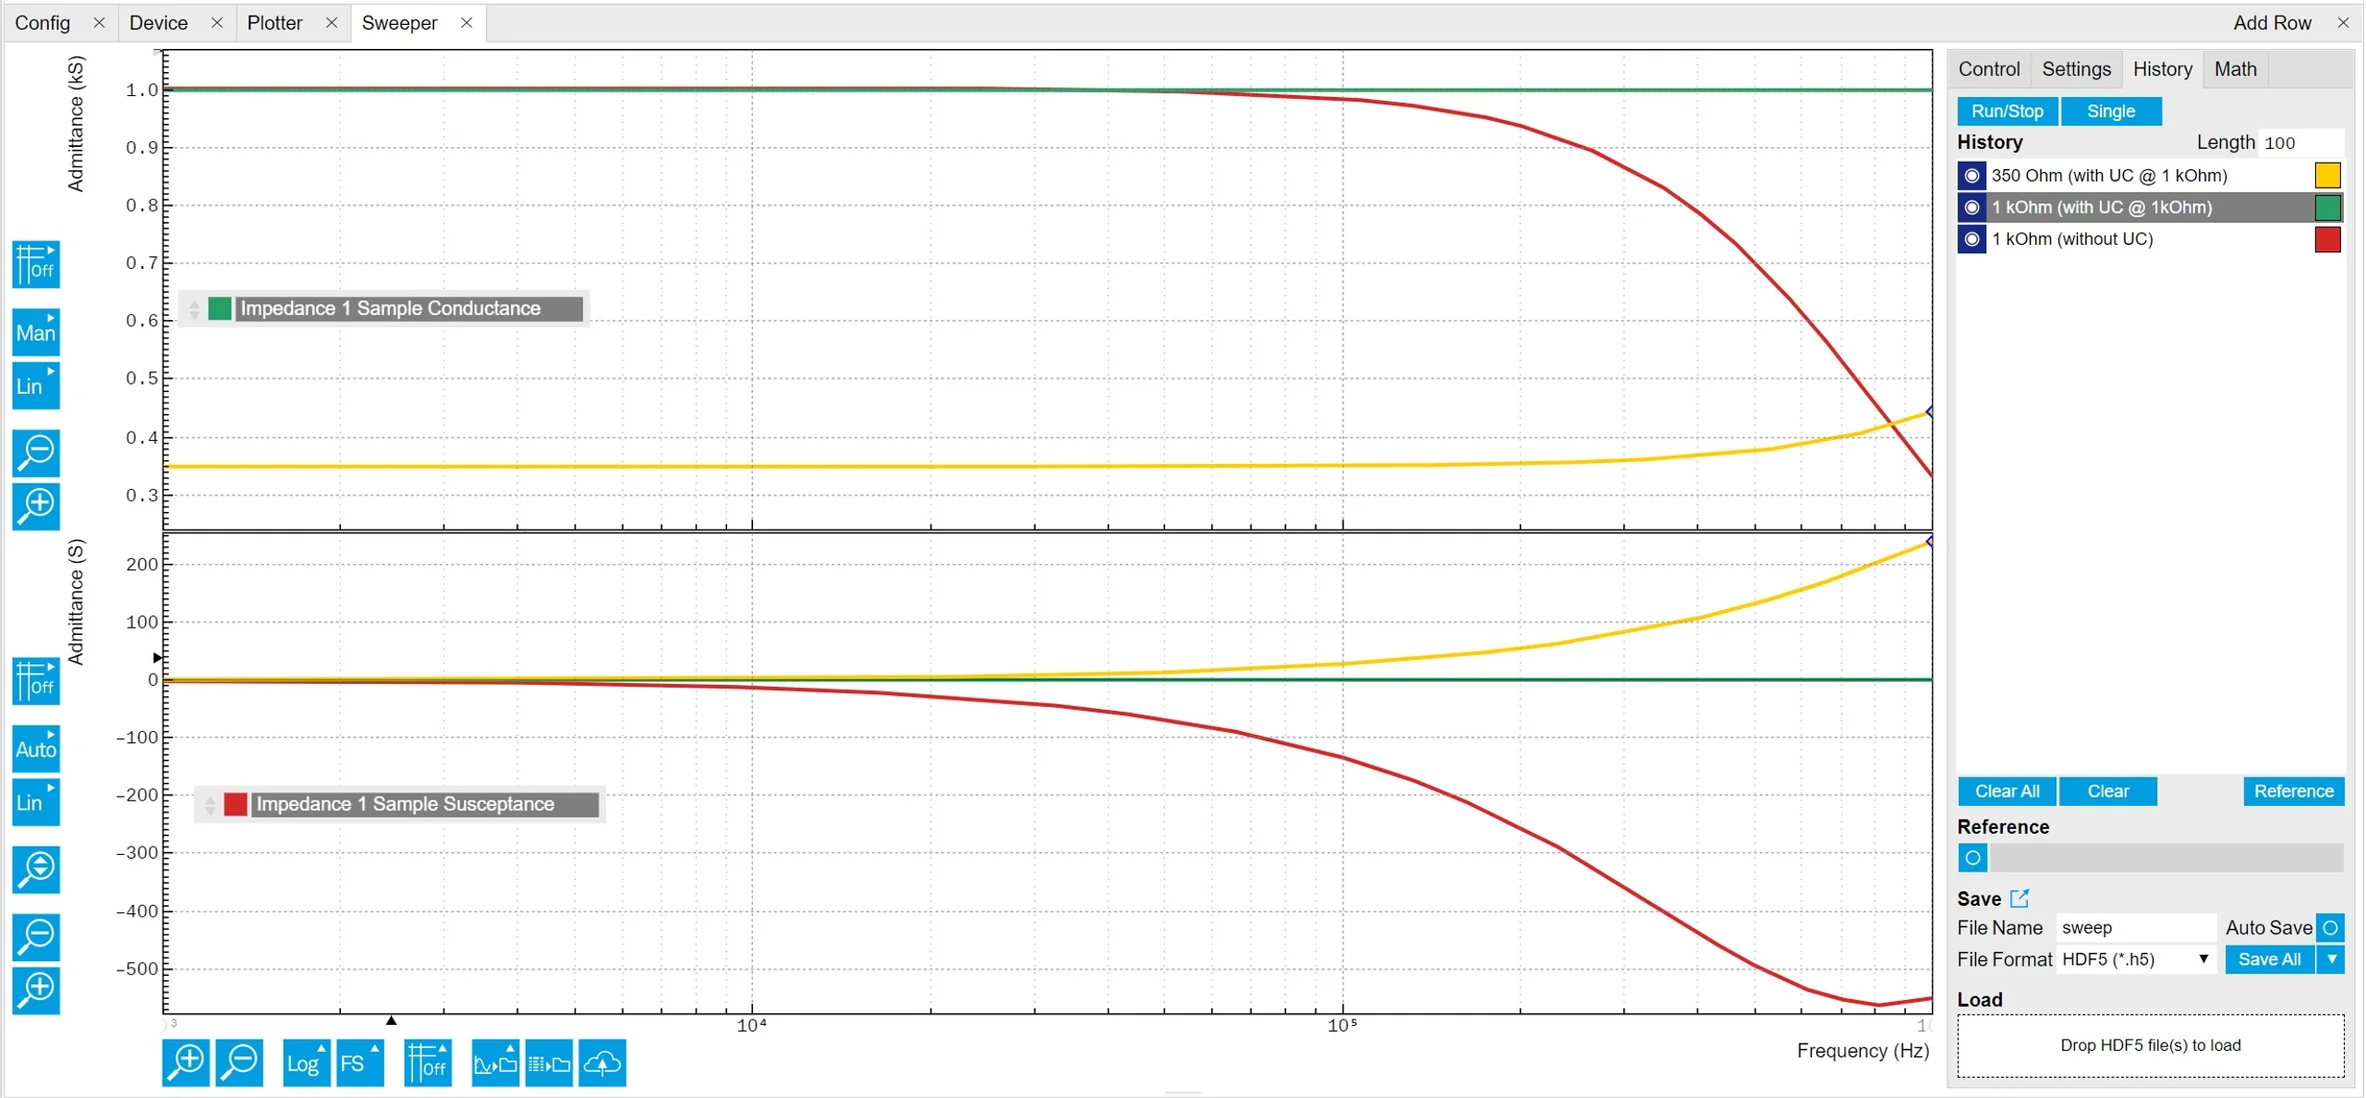Enable the Reference toggle
This screenshot has height=1098, width=2366.
(x=1972, y=858)
